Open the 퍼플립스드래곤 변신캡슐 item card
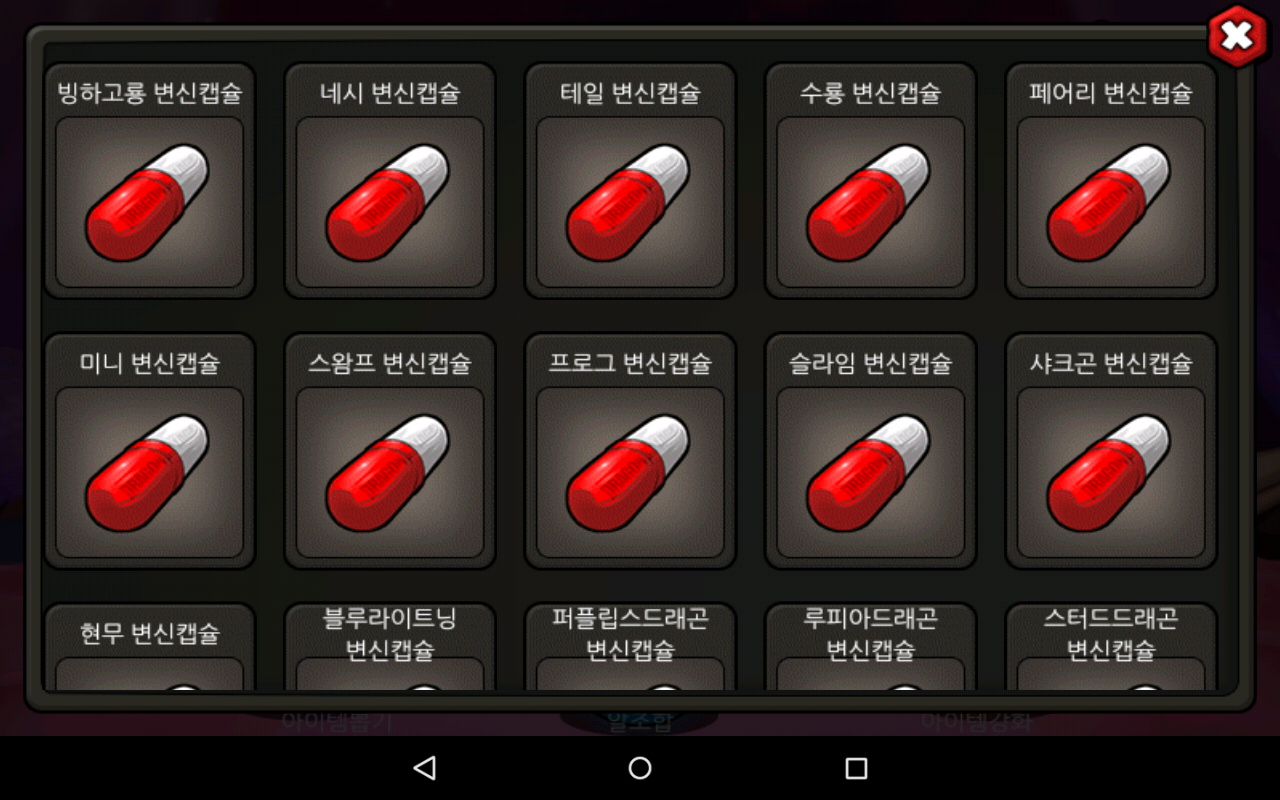The height and width of the screenshot is (800, 1280). pyautogui.click(x=630, y=647)
